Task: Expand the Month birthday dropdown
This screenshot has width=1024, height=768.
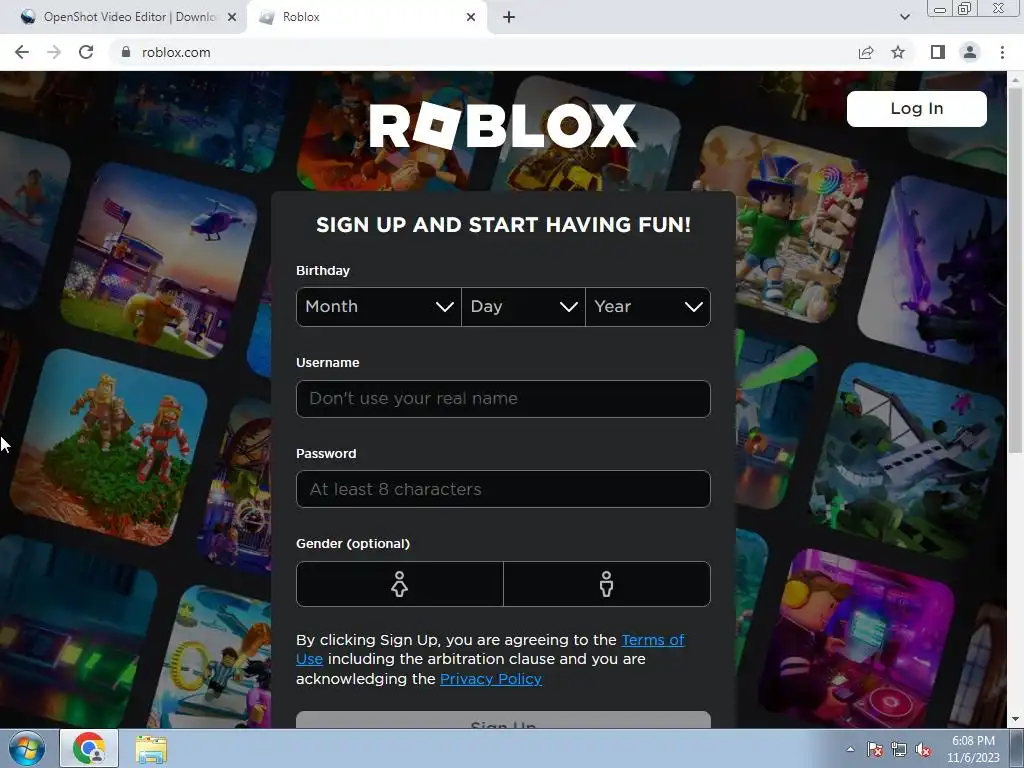Action: (x=379, y=306)
